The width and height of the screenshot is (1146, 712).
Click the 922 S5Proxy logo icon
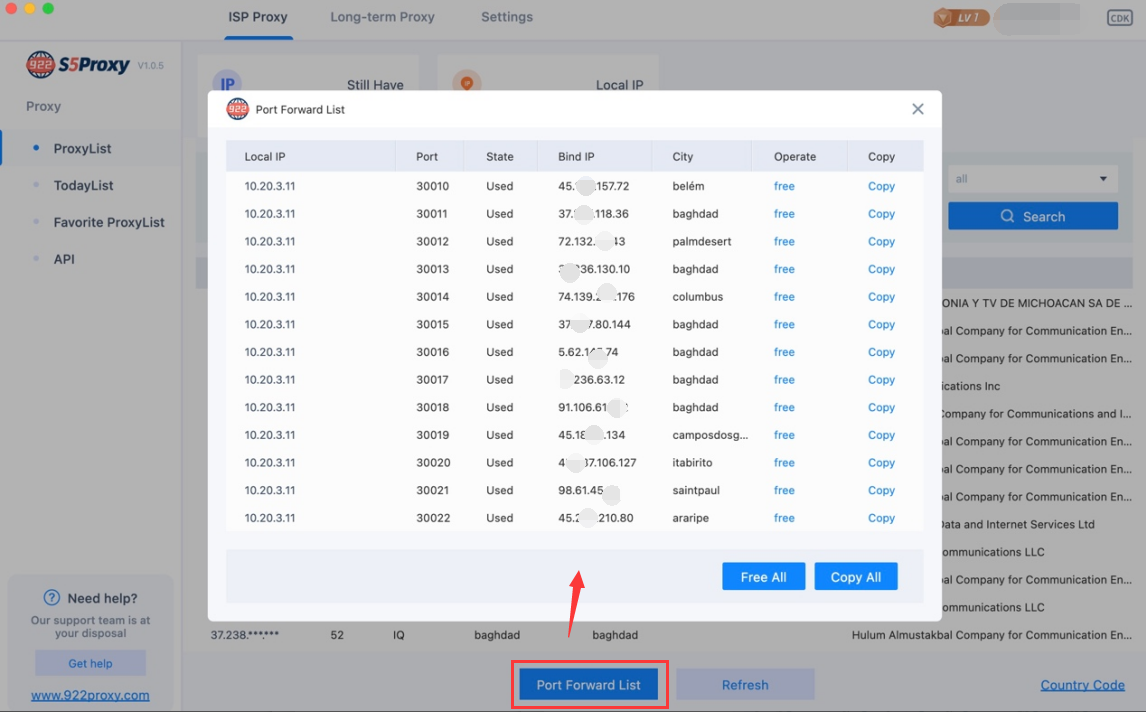click(x=40, y=64)
